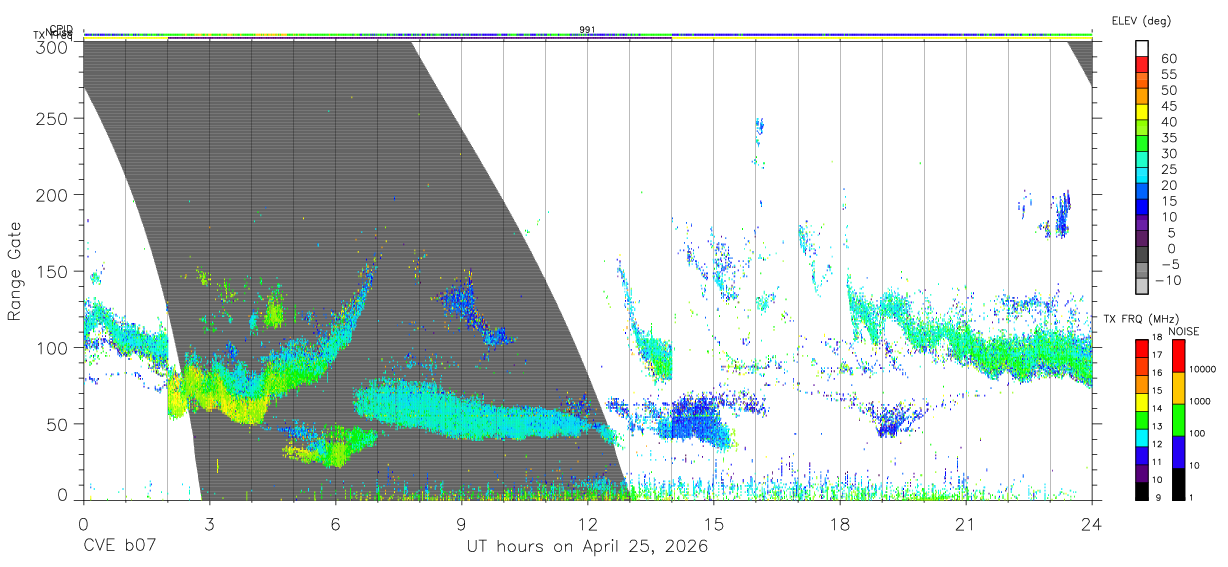Pick TX FRQ color bar black segment between 9 and 10

(1141, 490)
